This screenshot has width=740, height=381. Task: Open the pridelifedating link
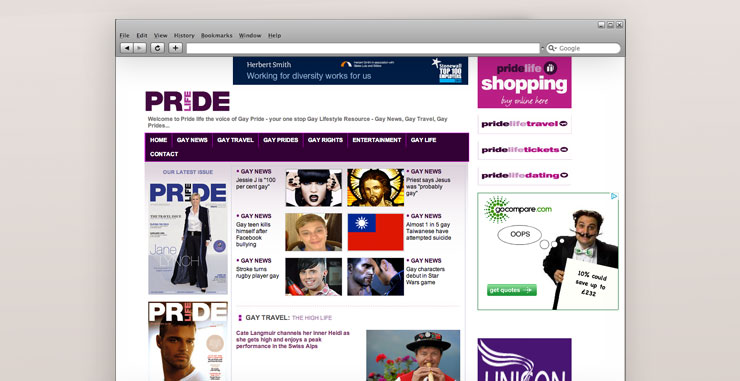click(524, 176)
